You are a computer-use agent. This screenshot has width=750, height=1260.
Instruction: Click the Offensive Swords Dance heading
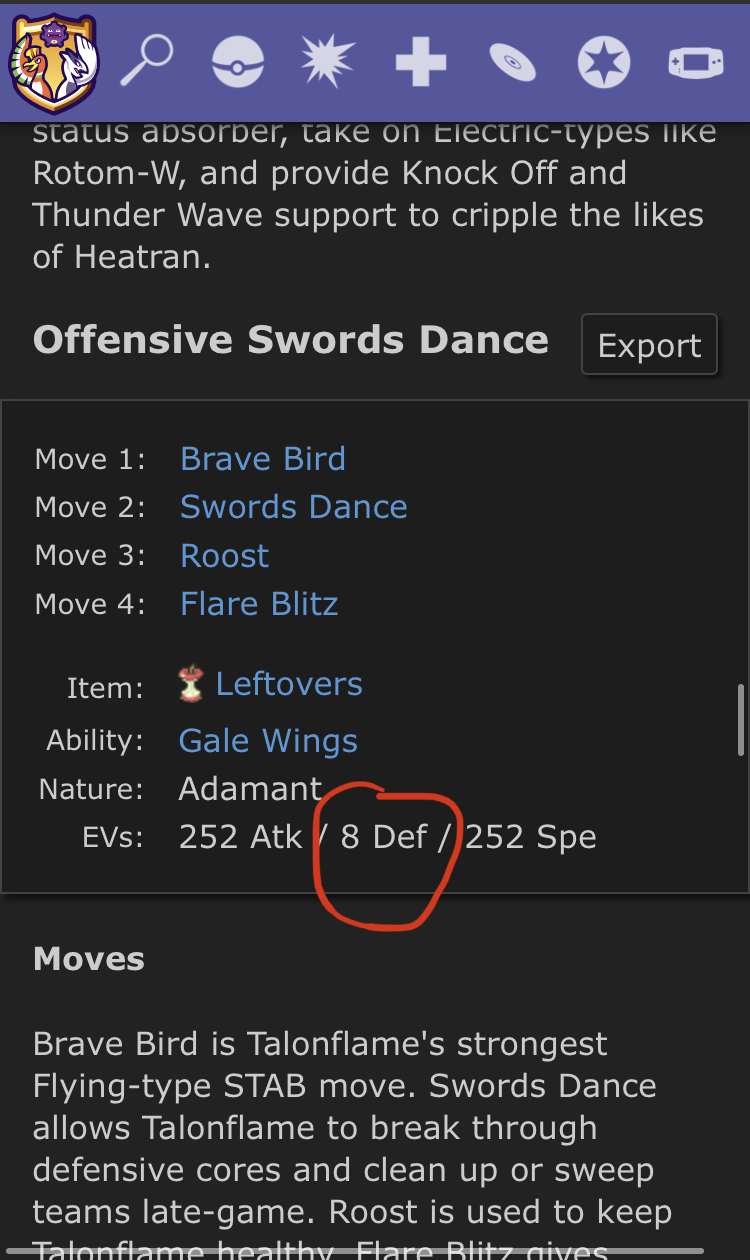[291, 340]
